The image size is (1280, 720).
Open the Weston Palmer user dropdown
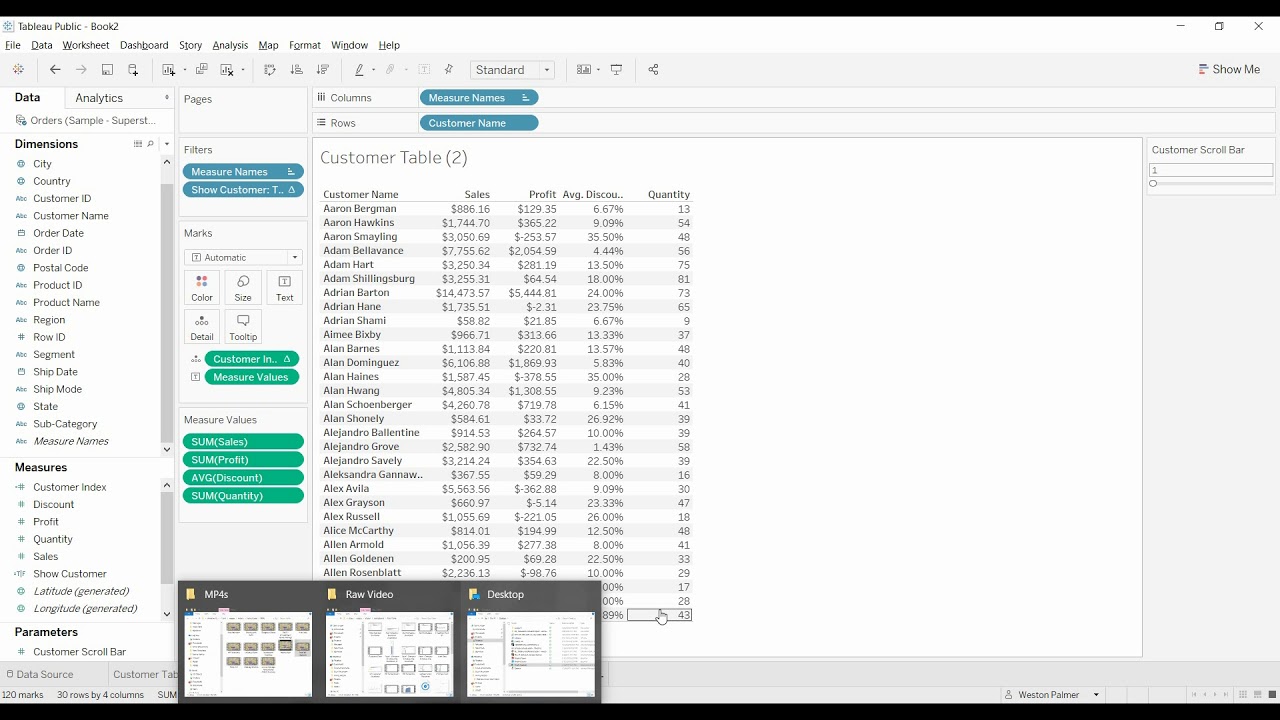pos(1053,695)
